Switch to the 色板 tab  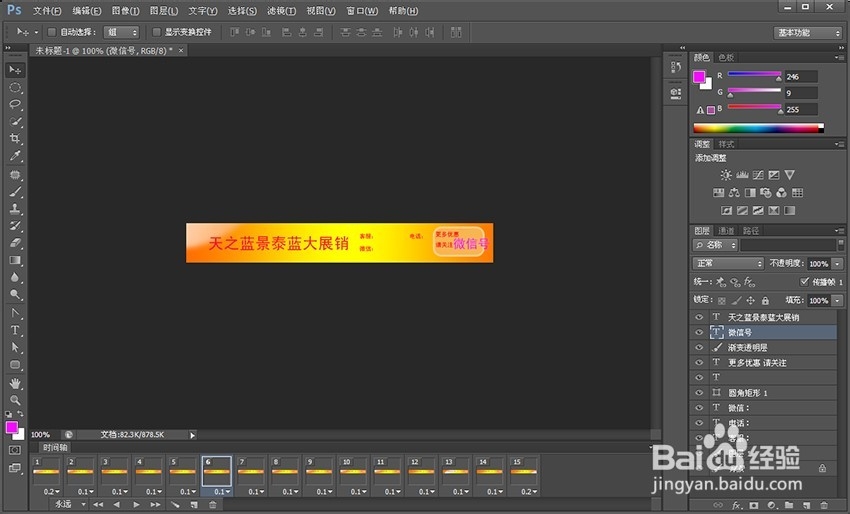click(x=726, y=57)
